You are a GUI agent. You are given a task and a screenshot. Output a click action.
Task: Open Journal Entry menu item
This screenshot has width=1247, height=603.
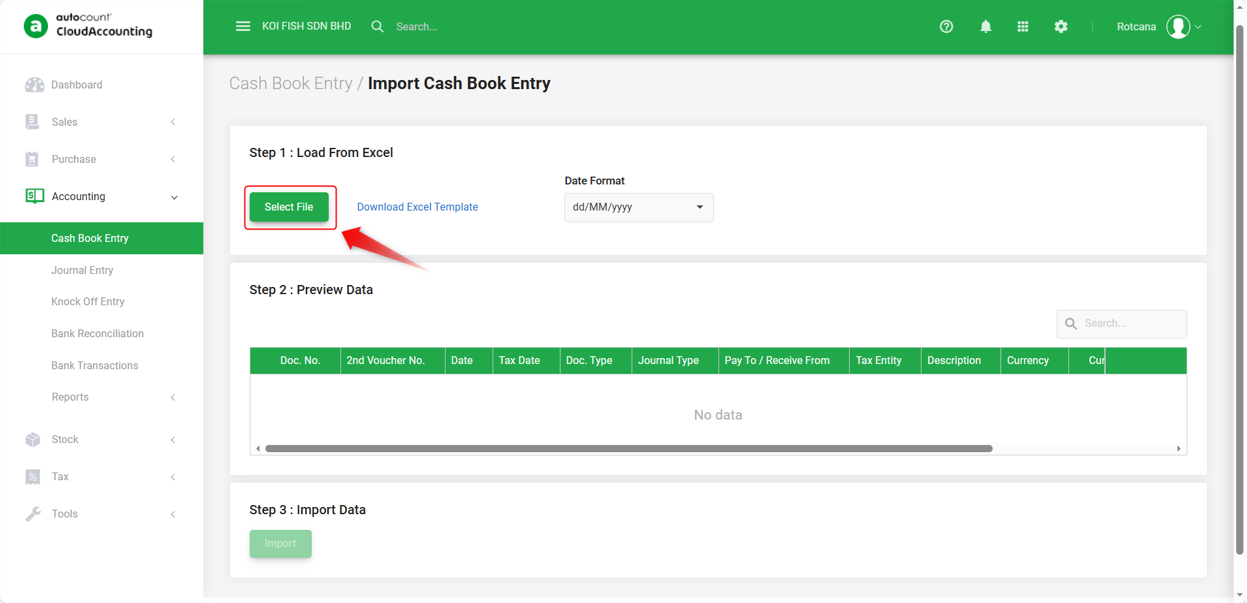coord(82,270)
